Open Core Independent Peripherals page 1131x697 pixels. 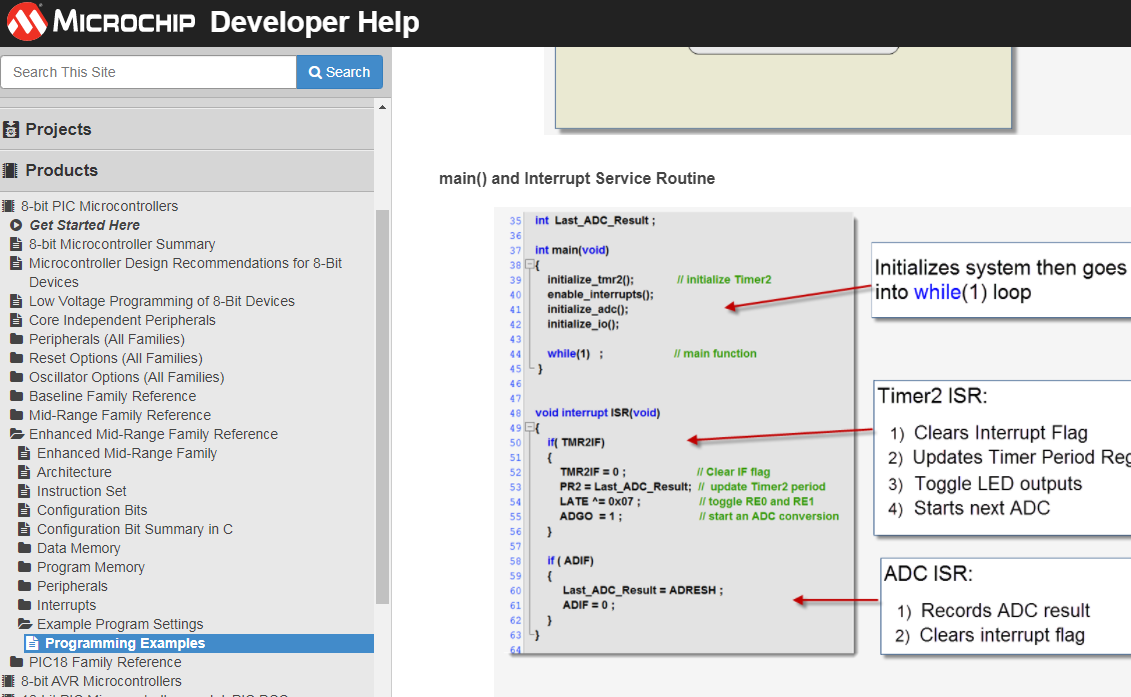pyautogui.click(x=122, y=320)
